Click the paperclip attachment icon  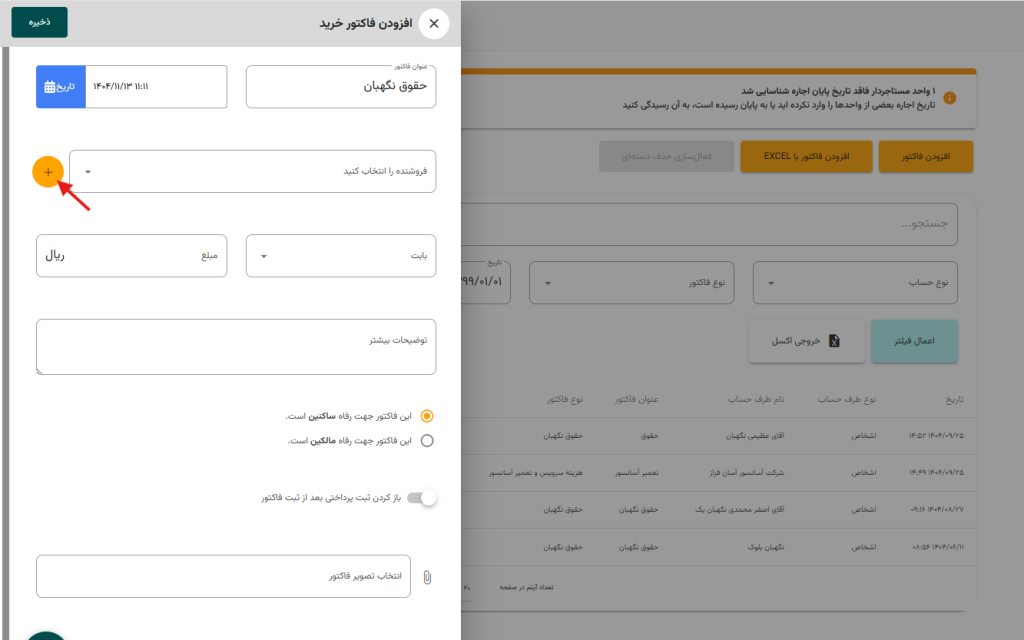427,577
